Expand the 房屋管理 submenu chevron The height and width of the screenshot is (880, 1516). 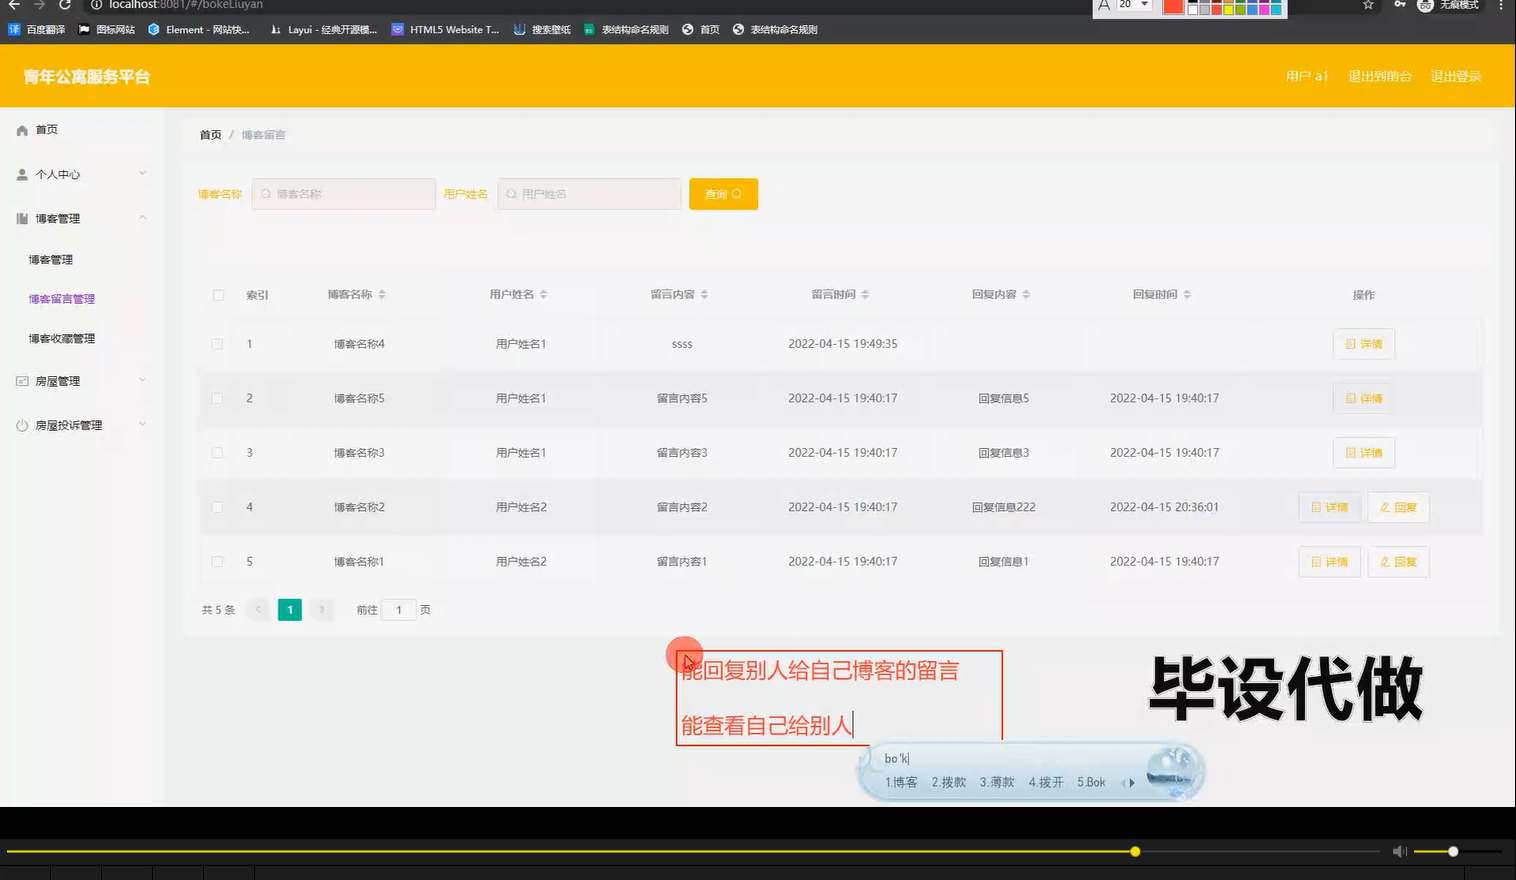(x=142, y=380)
